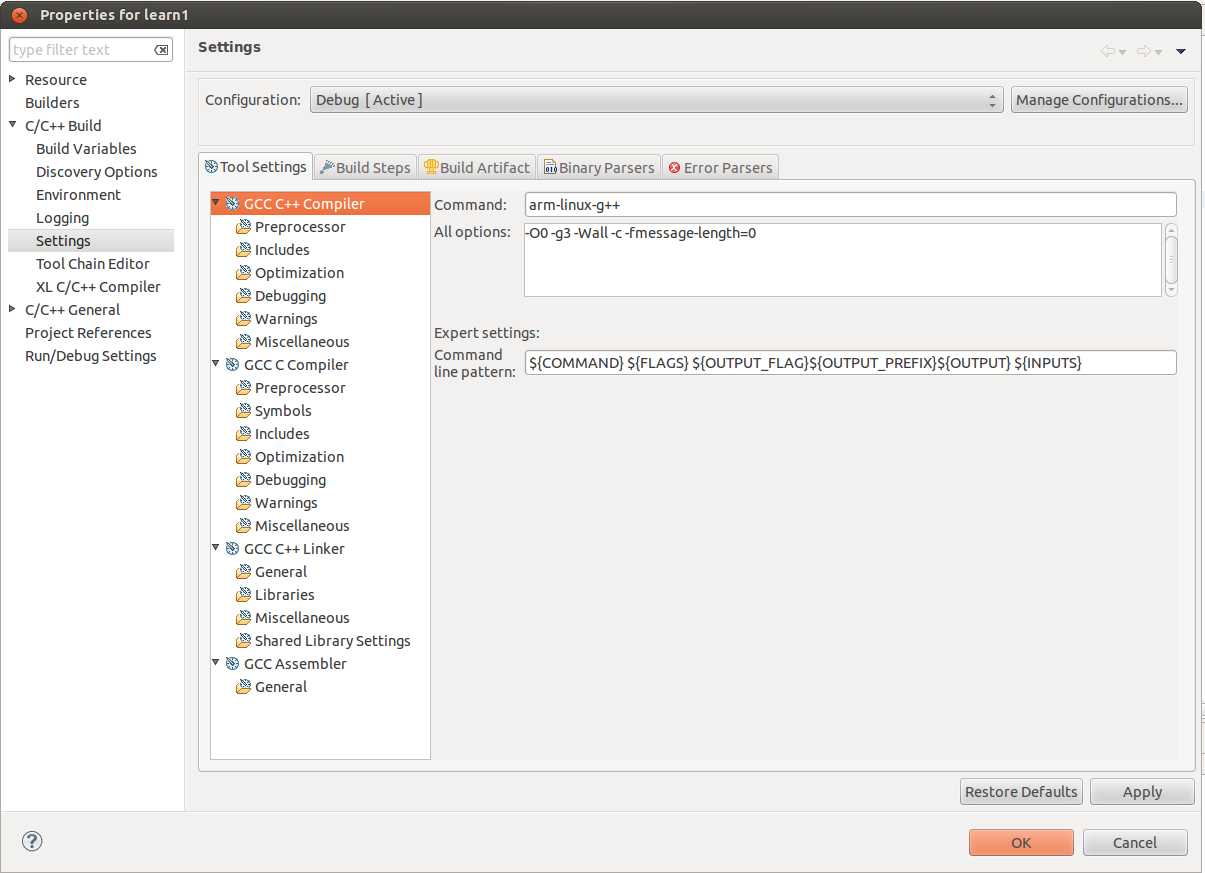The height and width of the screenshot is (873, 1205).
Task: Click the GCC Assembler tool icon
Action: (x=232, y=664)
